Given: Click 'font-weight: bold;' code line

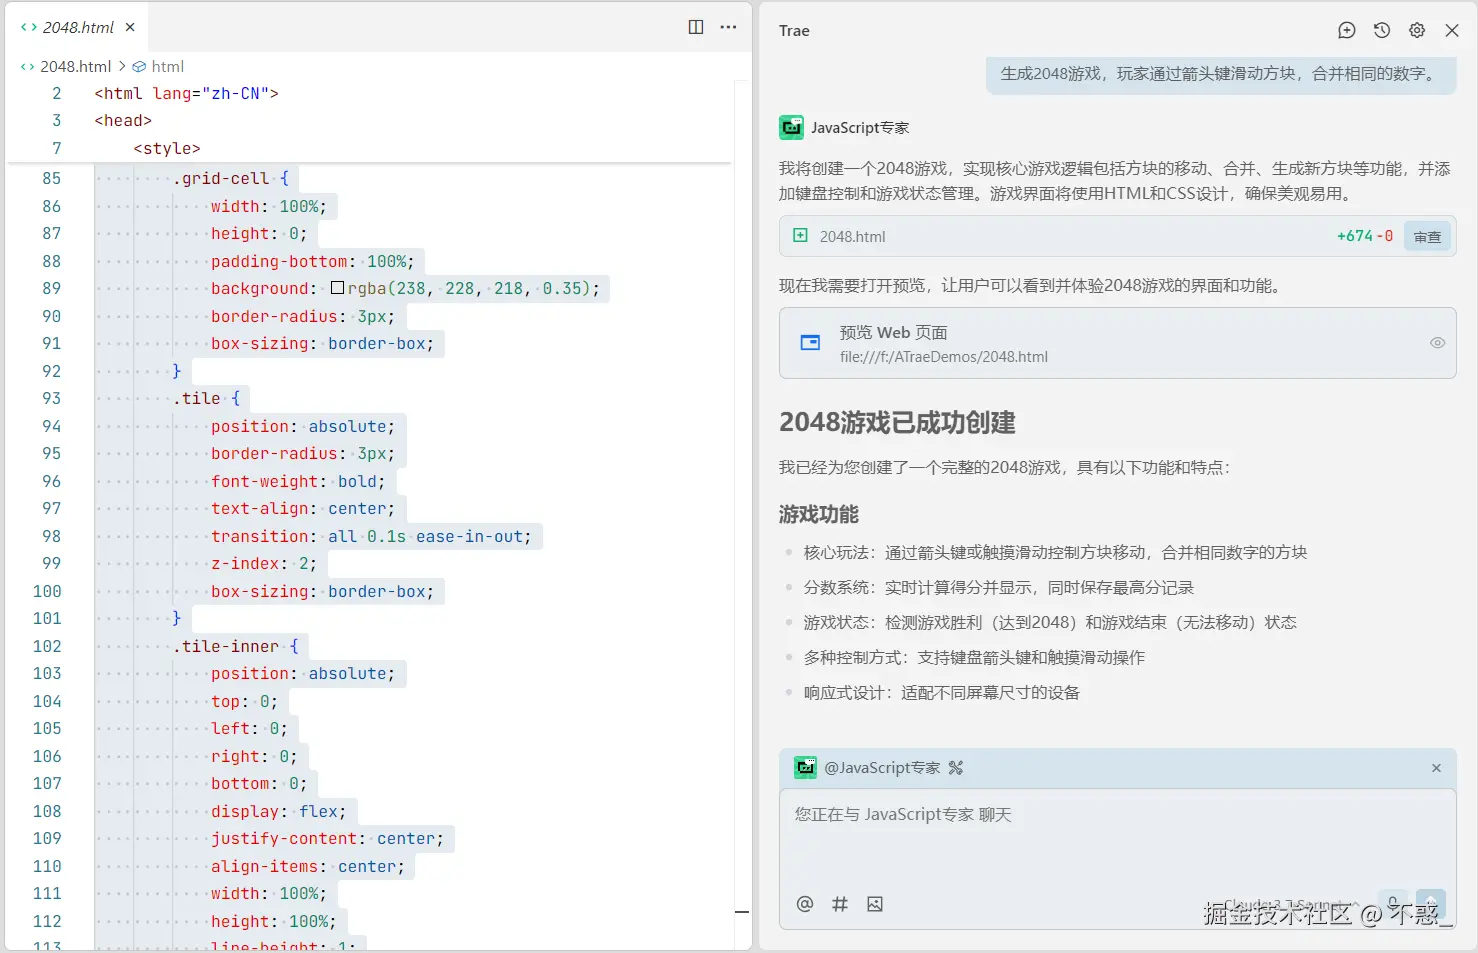Looking at the screenshot, I should [297, 481].
